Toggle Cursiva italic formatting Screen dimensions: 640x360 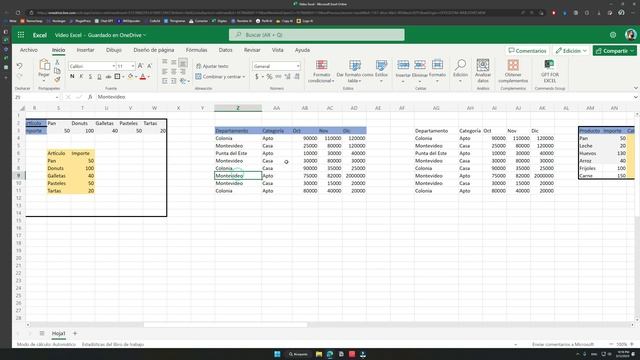click(x=81, y=76)
